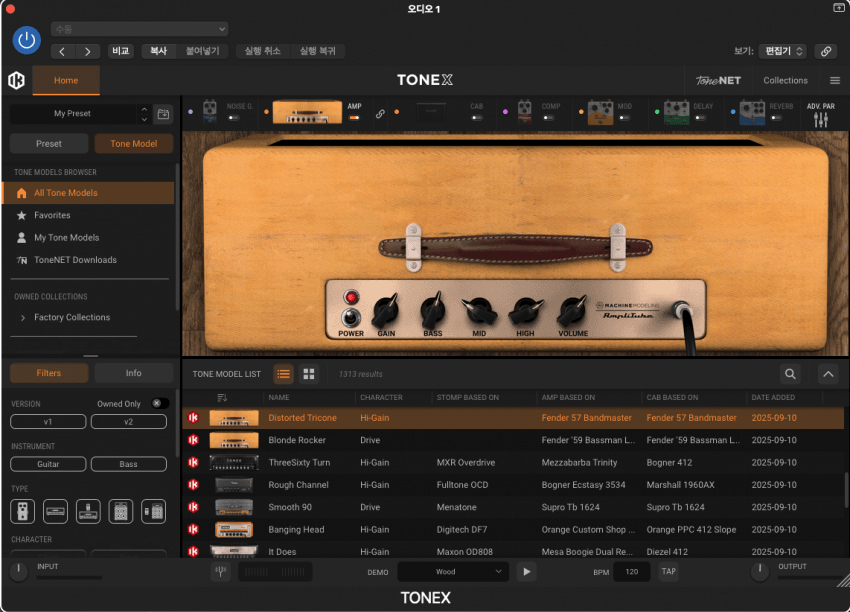The width and height of the screenshot is (850, 612).
Task: Expand Factory Collections tree
Action: [x=23, y=318]
